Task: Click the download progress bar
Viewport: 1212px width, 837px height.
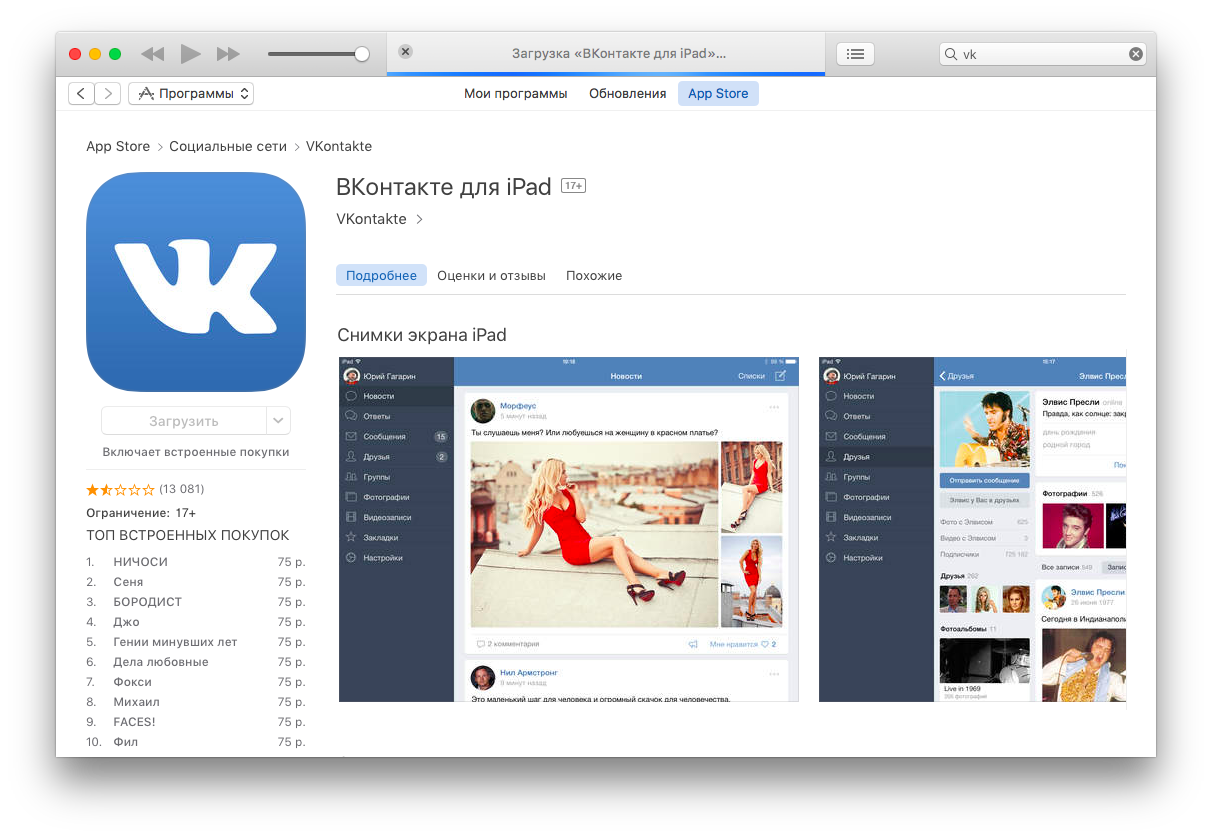Action: [606, 73]
